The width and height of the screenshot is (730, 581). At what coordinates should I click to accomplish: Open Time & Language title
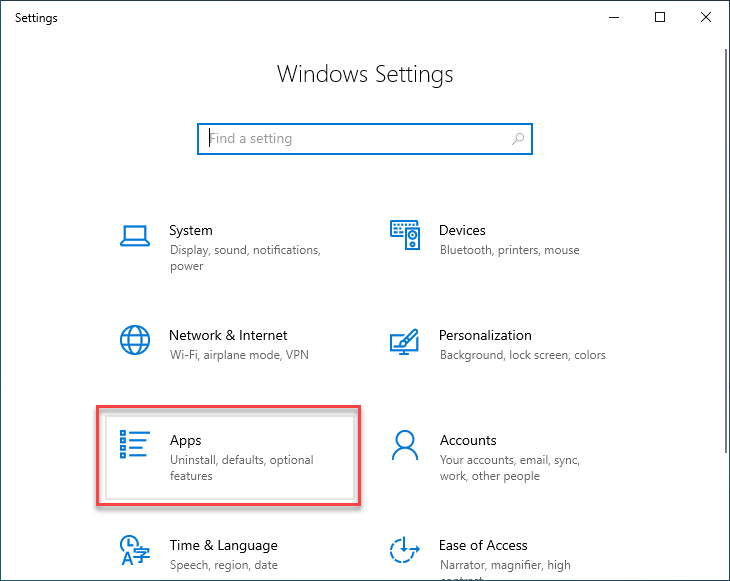[x=223, y=545]
